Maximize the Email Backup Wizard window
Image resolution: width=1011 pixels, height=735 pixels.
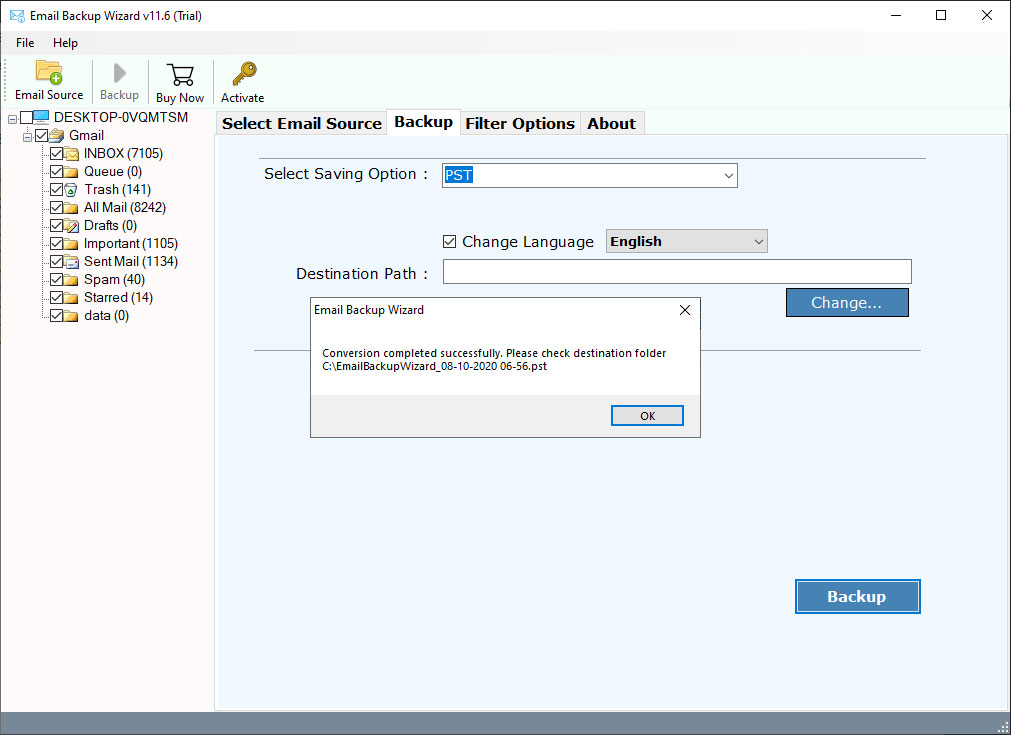pos(941,15)
